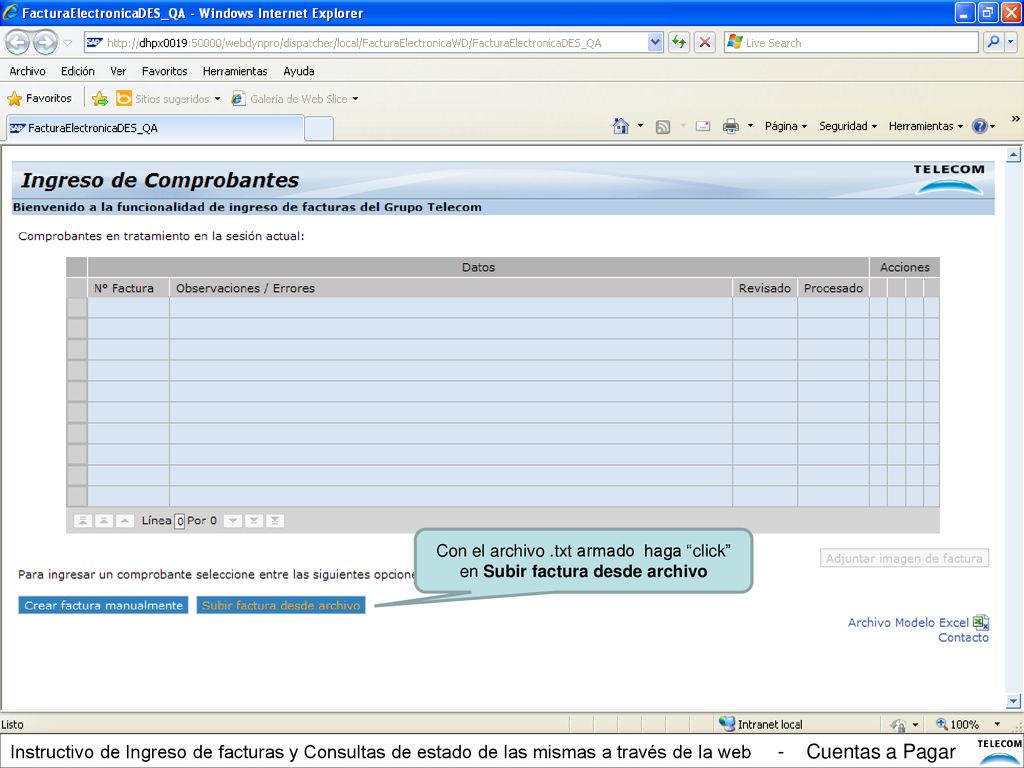The image size is (1024, 768).
Task: Click Add to favorites bar icon
Action: 100,99
